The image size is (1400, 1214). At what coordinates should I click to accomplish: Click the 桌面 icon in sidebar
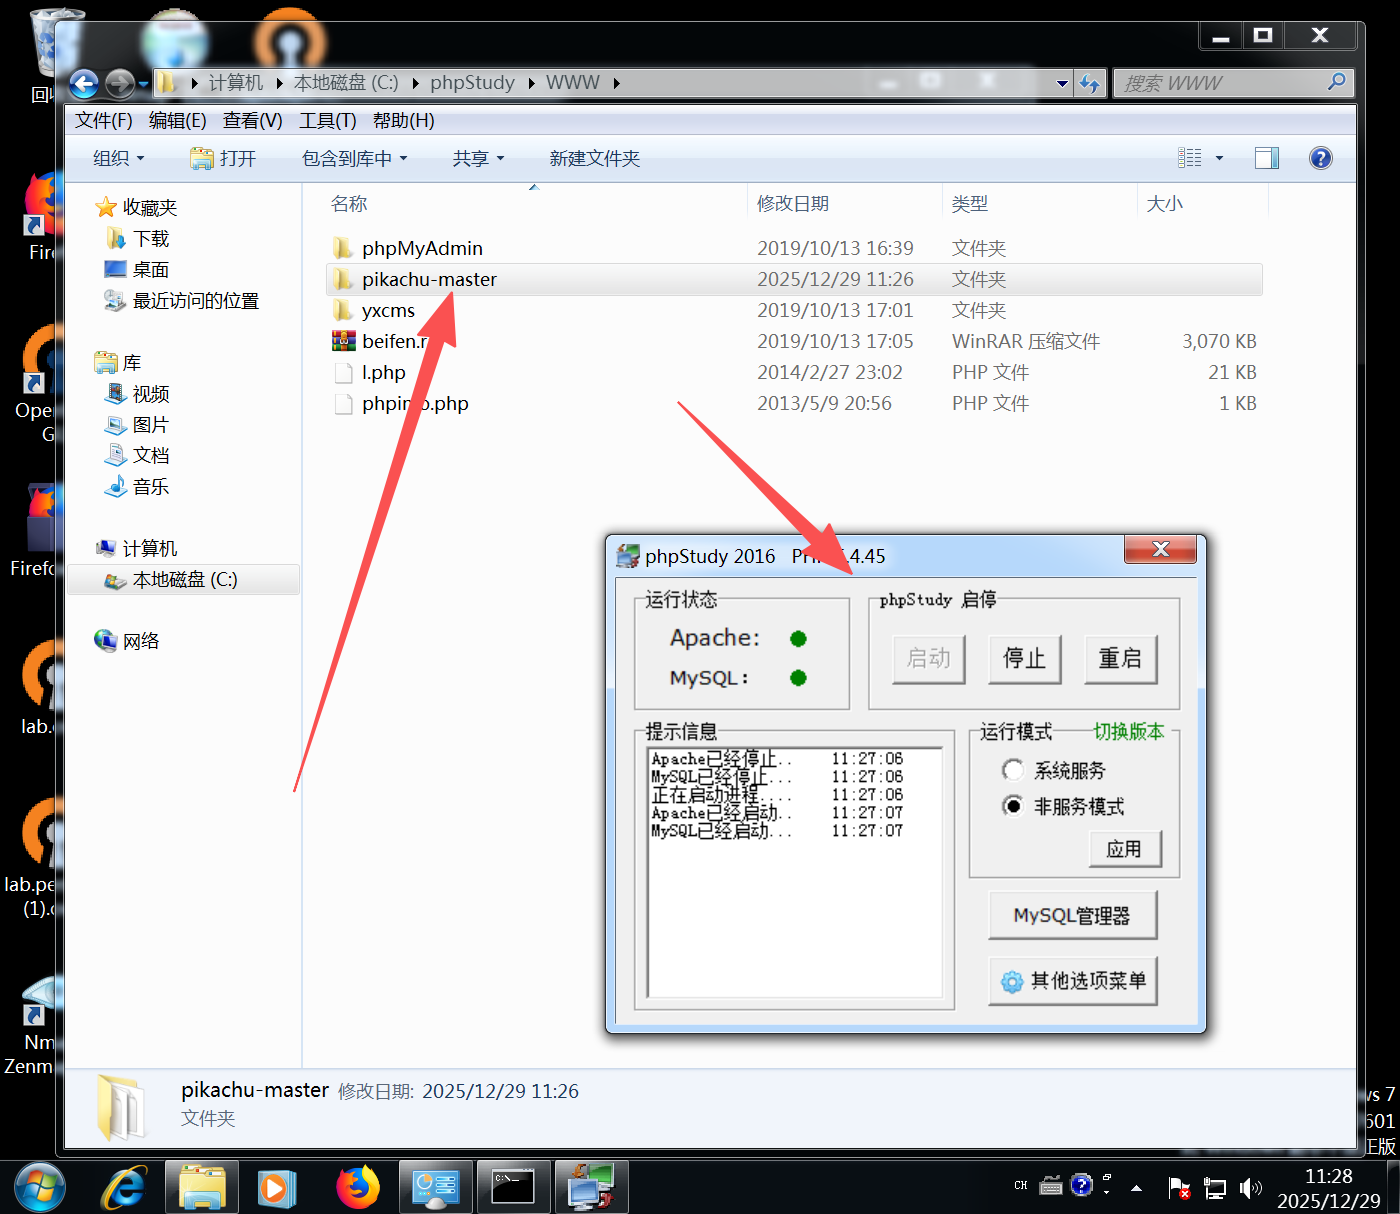pos(116,269)
